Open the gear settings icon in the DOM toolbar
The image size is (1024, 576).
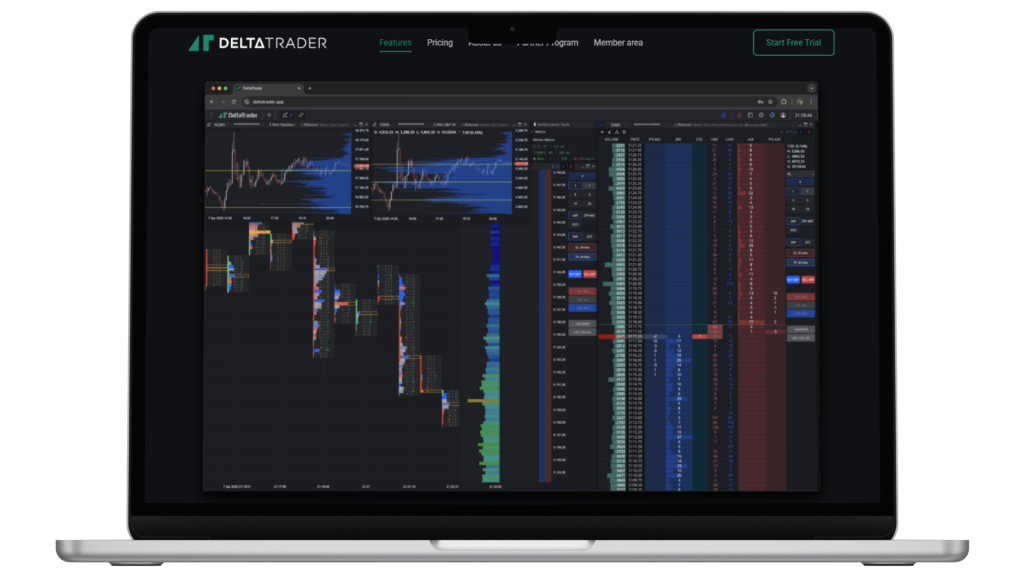click(x=624, y=132)
